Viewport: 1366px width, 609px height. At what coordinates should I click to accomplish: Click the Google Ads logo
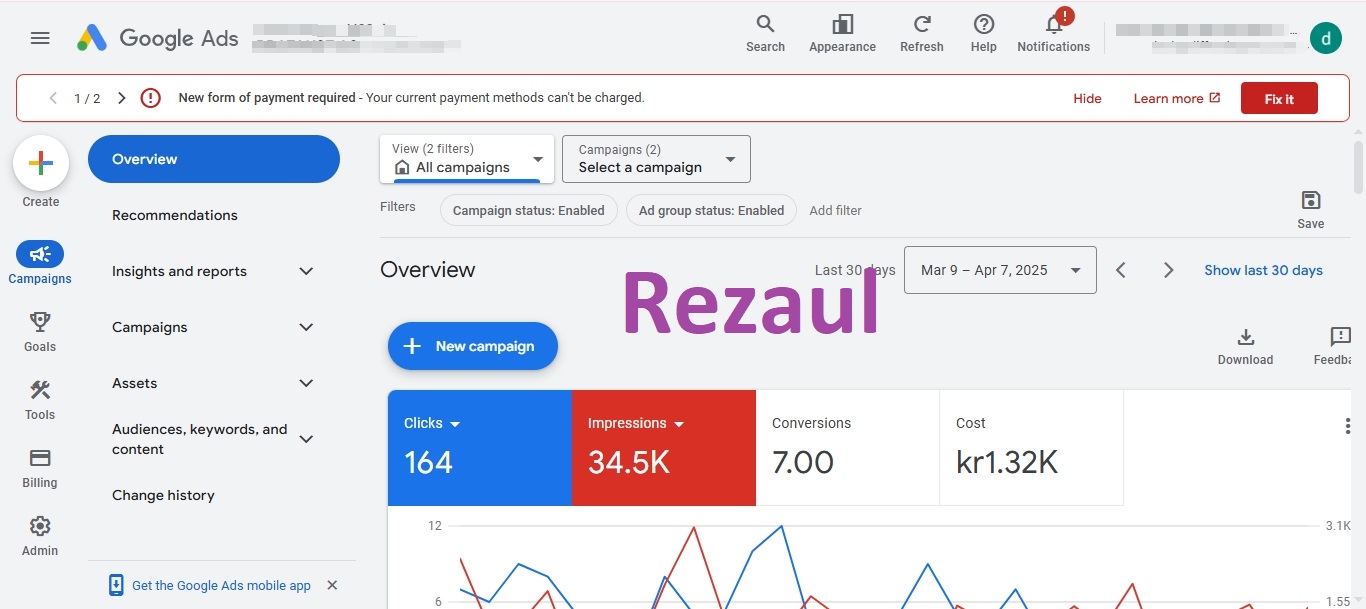click(158, 38)
